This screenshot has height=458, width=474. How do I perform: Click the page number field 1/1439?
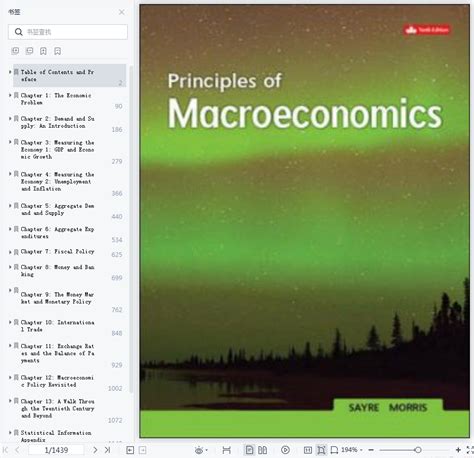point(56,450)
